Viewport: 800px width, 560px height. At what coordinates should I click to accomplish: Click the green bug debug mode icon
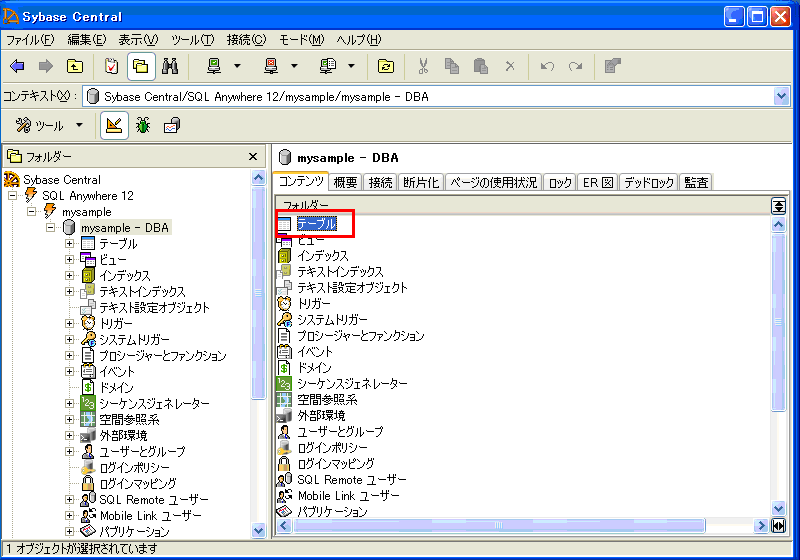[x=143, y=125]
